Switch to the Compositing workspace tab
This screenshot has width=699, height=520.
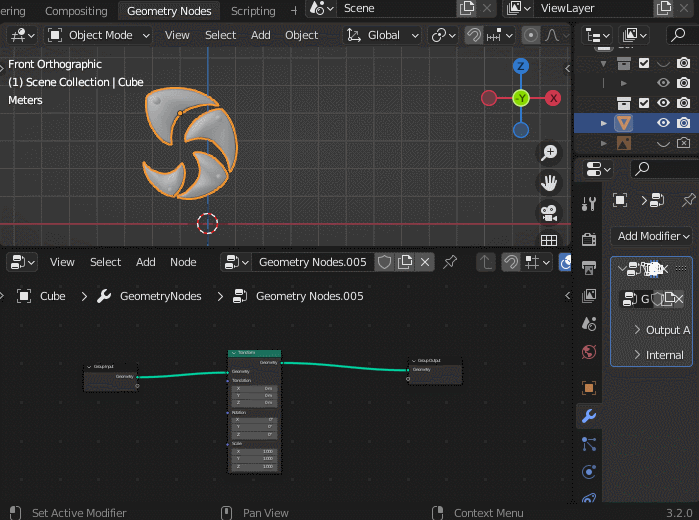pyautogui.click(x=76, y=11)
